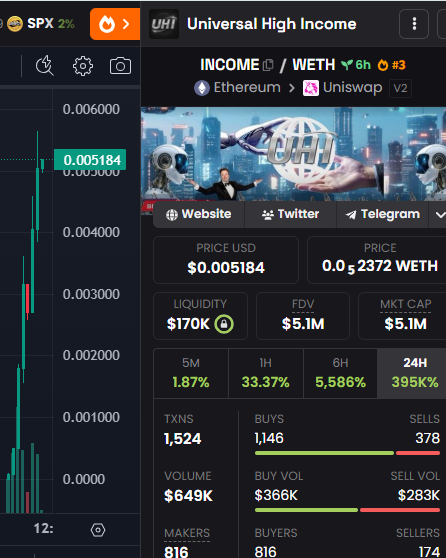Image resolution: width=446 pixels, height=558 pixels.
Task: Click the Ethereum chain name
Action: pos(247,88)
